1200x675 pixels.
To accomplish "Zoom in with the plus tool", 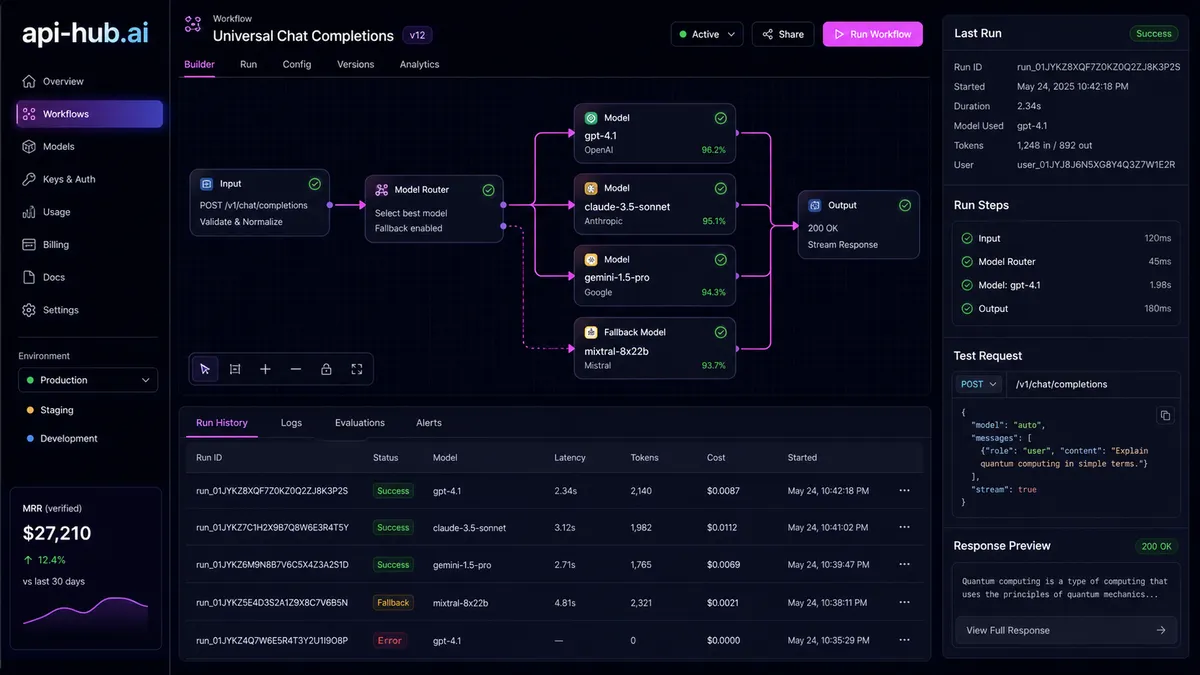I will click(265, 369).
